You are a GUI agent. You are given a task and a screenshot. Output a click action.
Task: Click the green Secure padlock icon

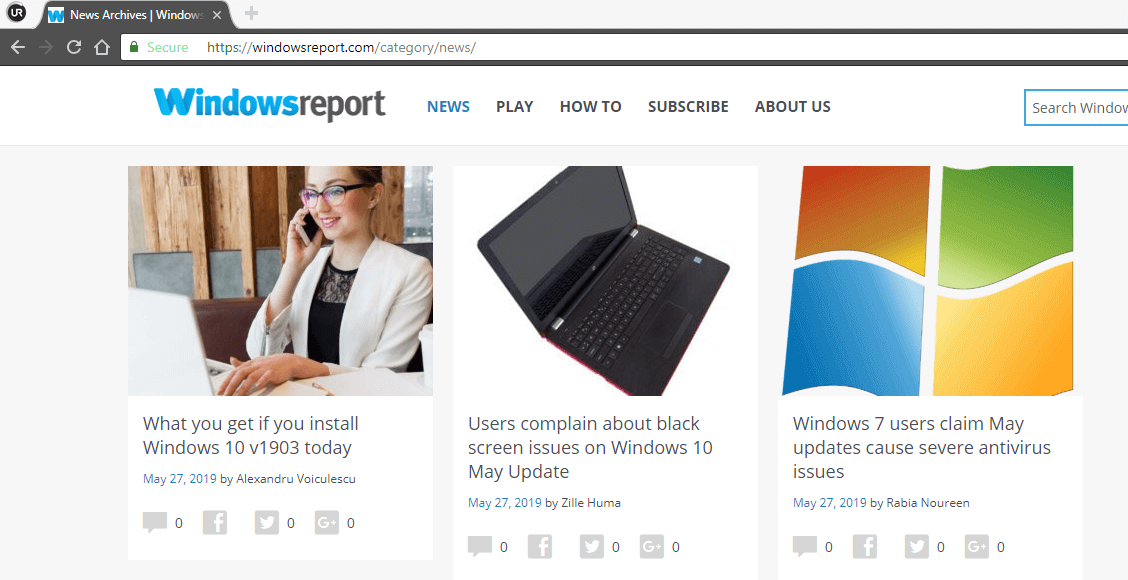click(133, 47)
